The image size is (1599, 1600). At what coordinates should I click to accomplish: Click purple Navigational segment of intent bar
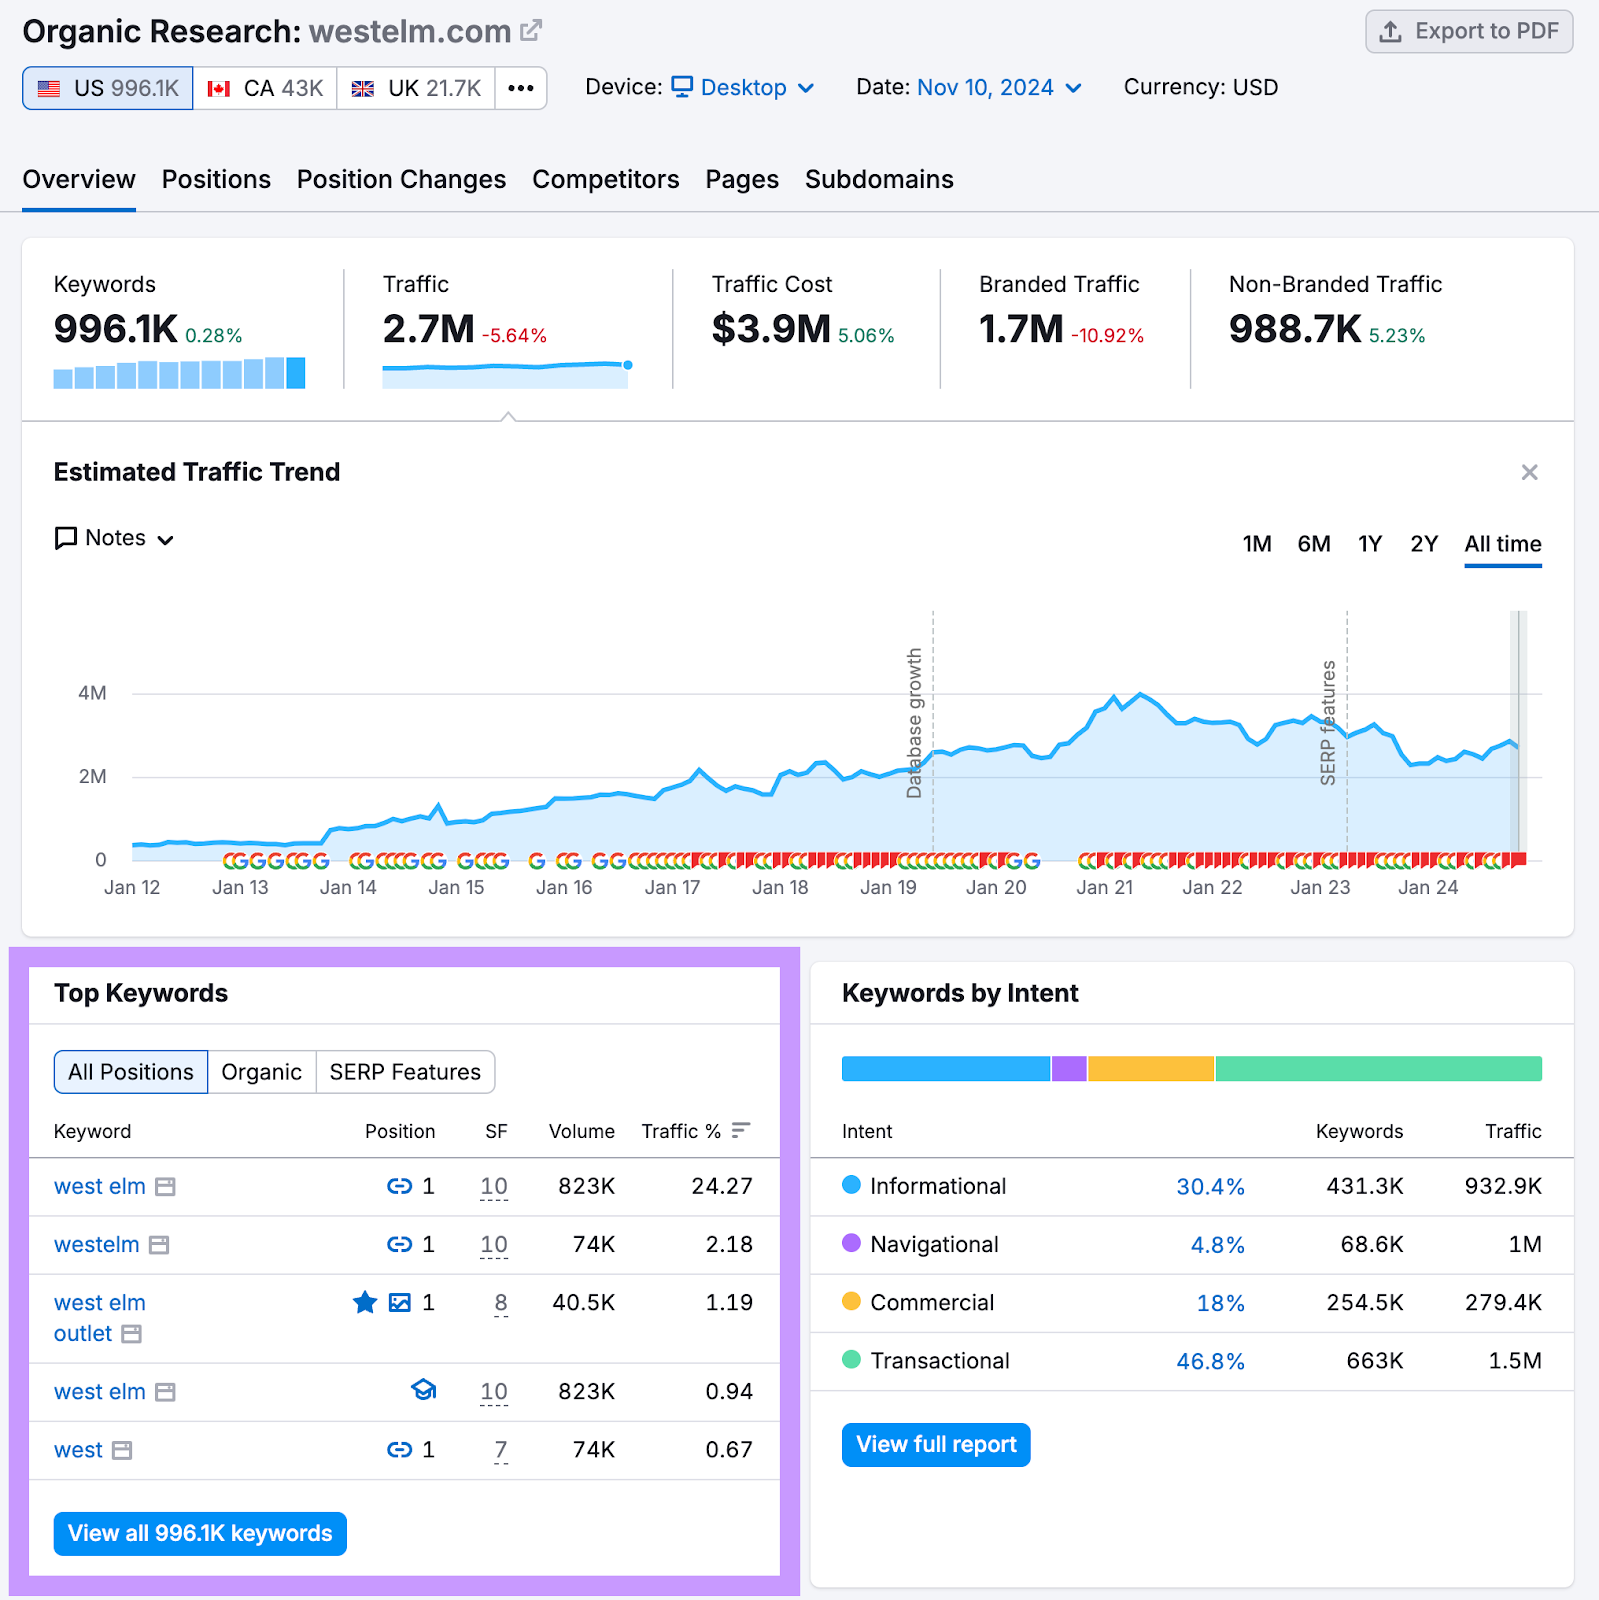[1069, 1069]
